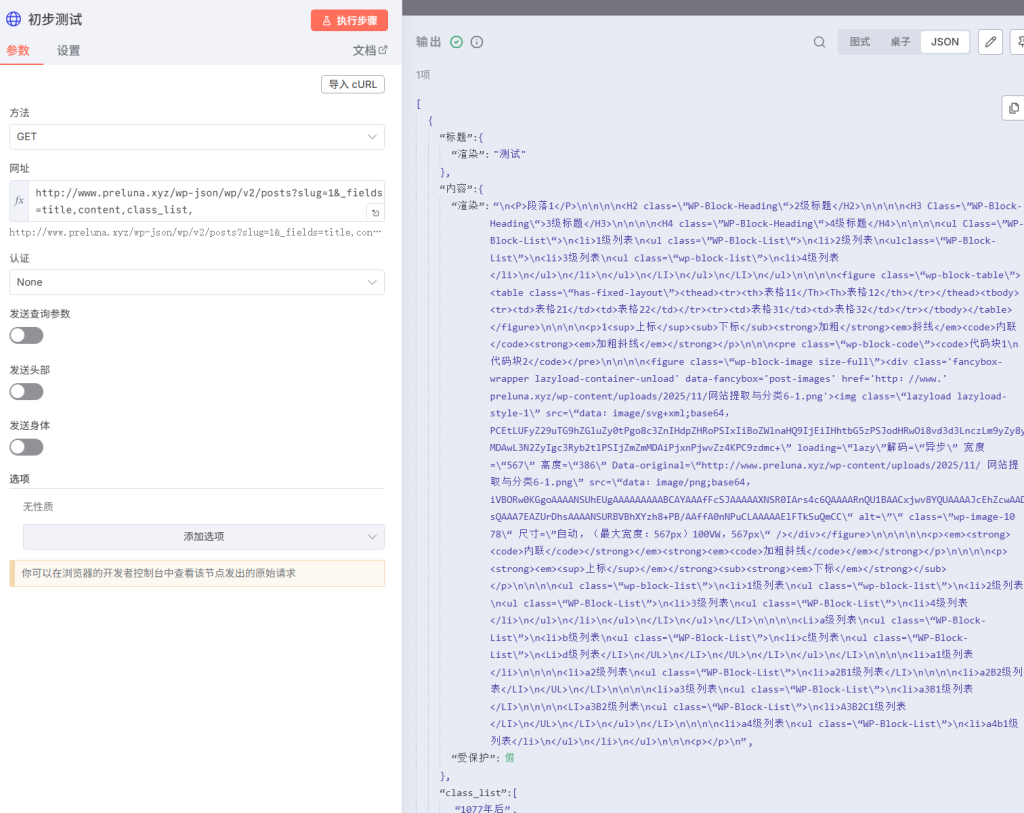Screen dimensions: 1024x813
Task: Click the search icon in output panel
Action: pos(819,42)
